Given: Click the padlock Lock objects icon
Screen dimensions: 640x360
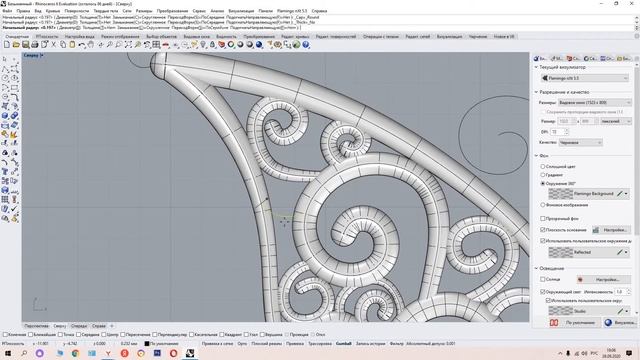Looking at the screenshot, I should 212,45.
